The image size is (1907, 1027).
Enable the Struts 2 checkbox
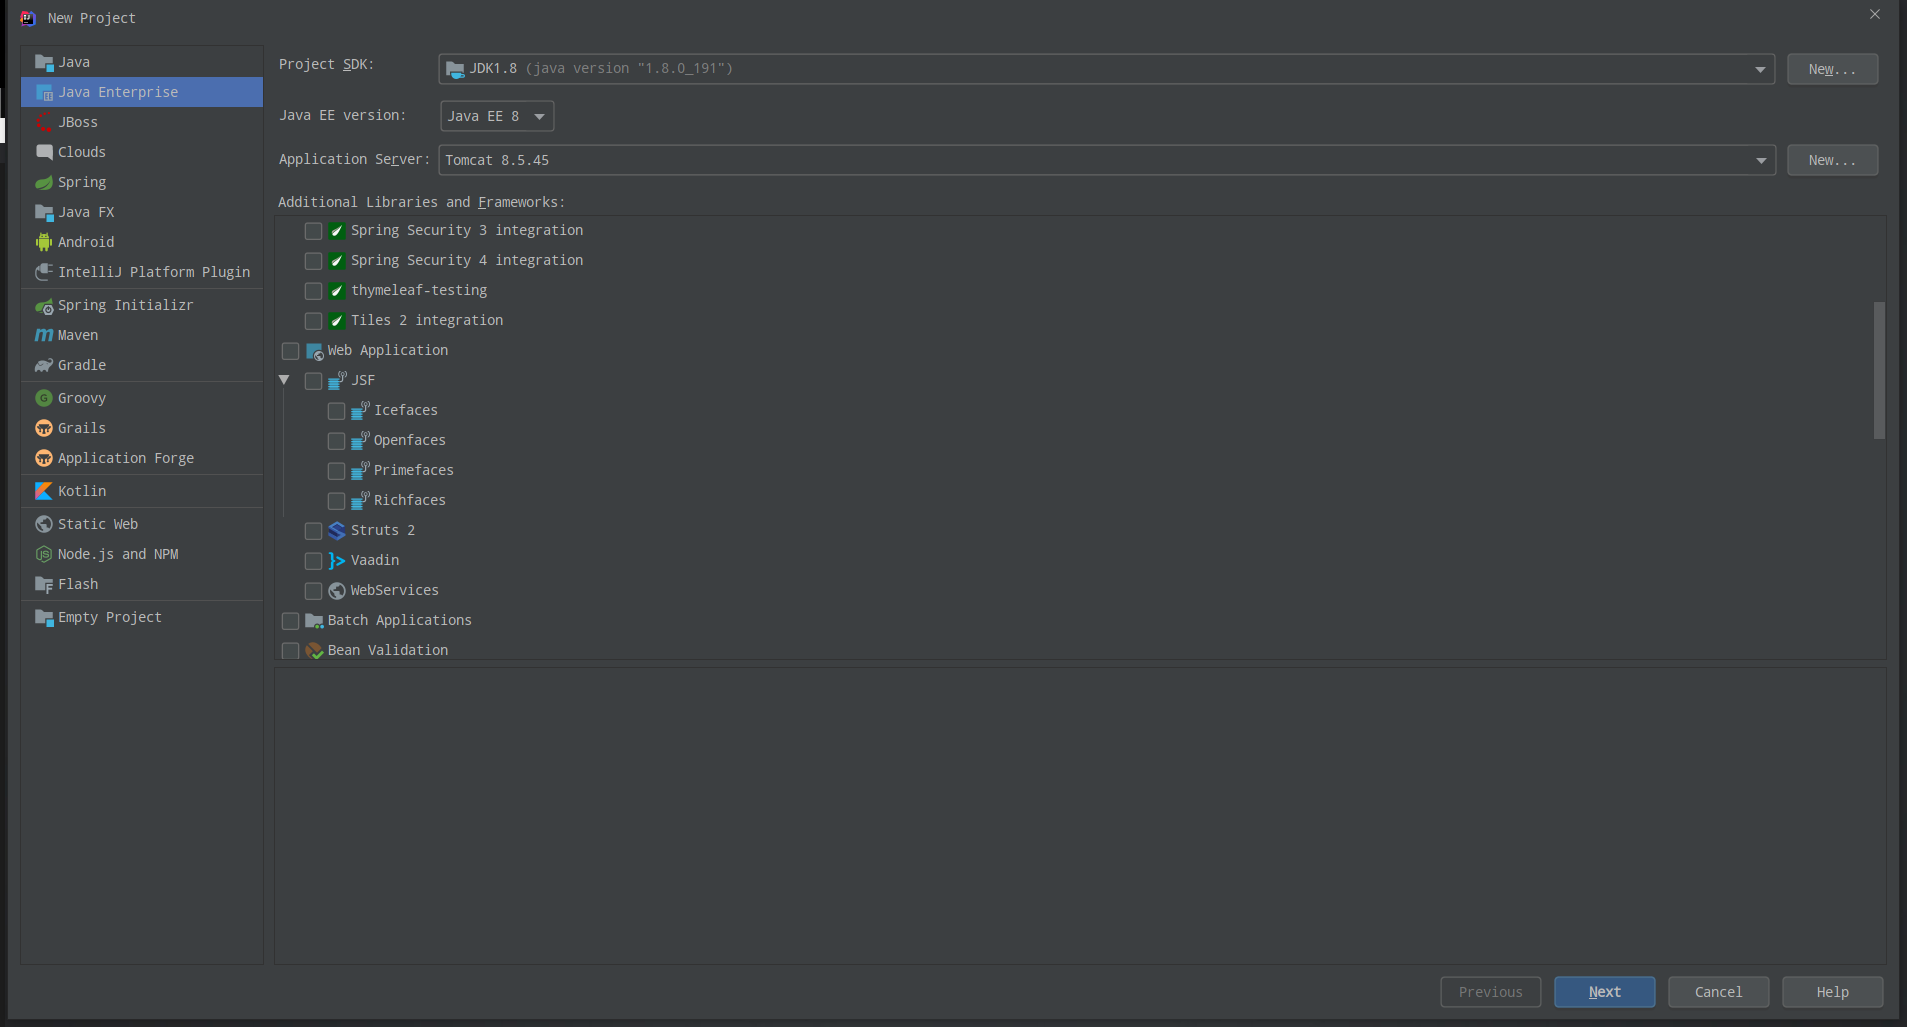[313, 531]
